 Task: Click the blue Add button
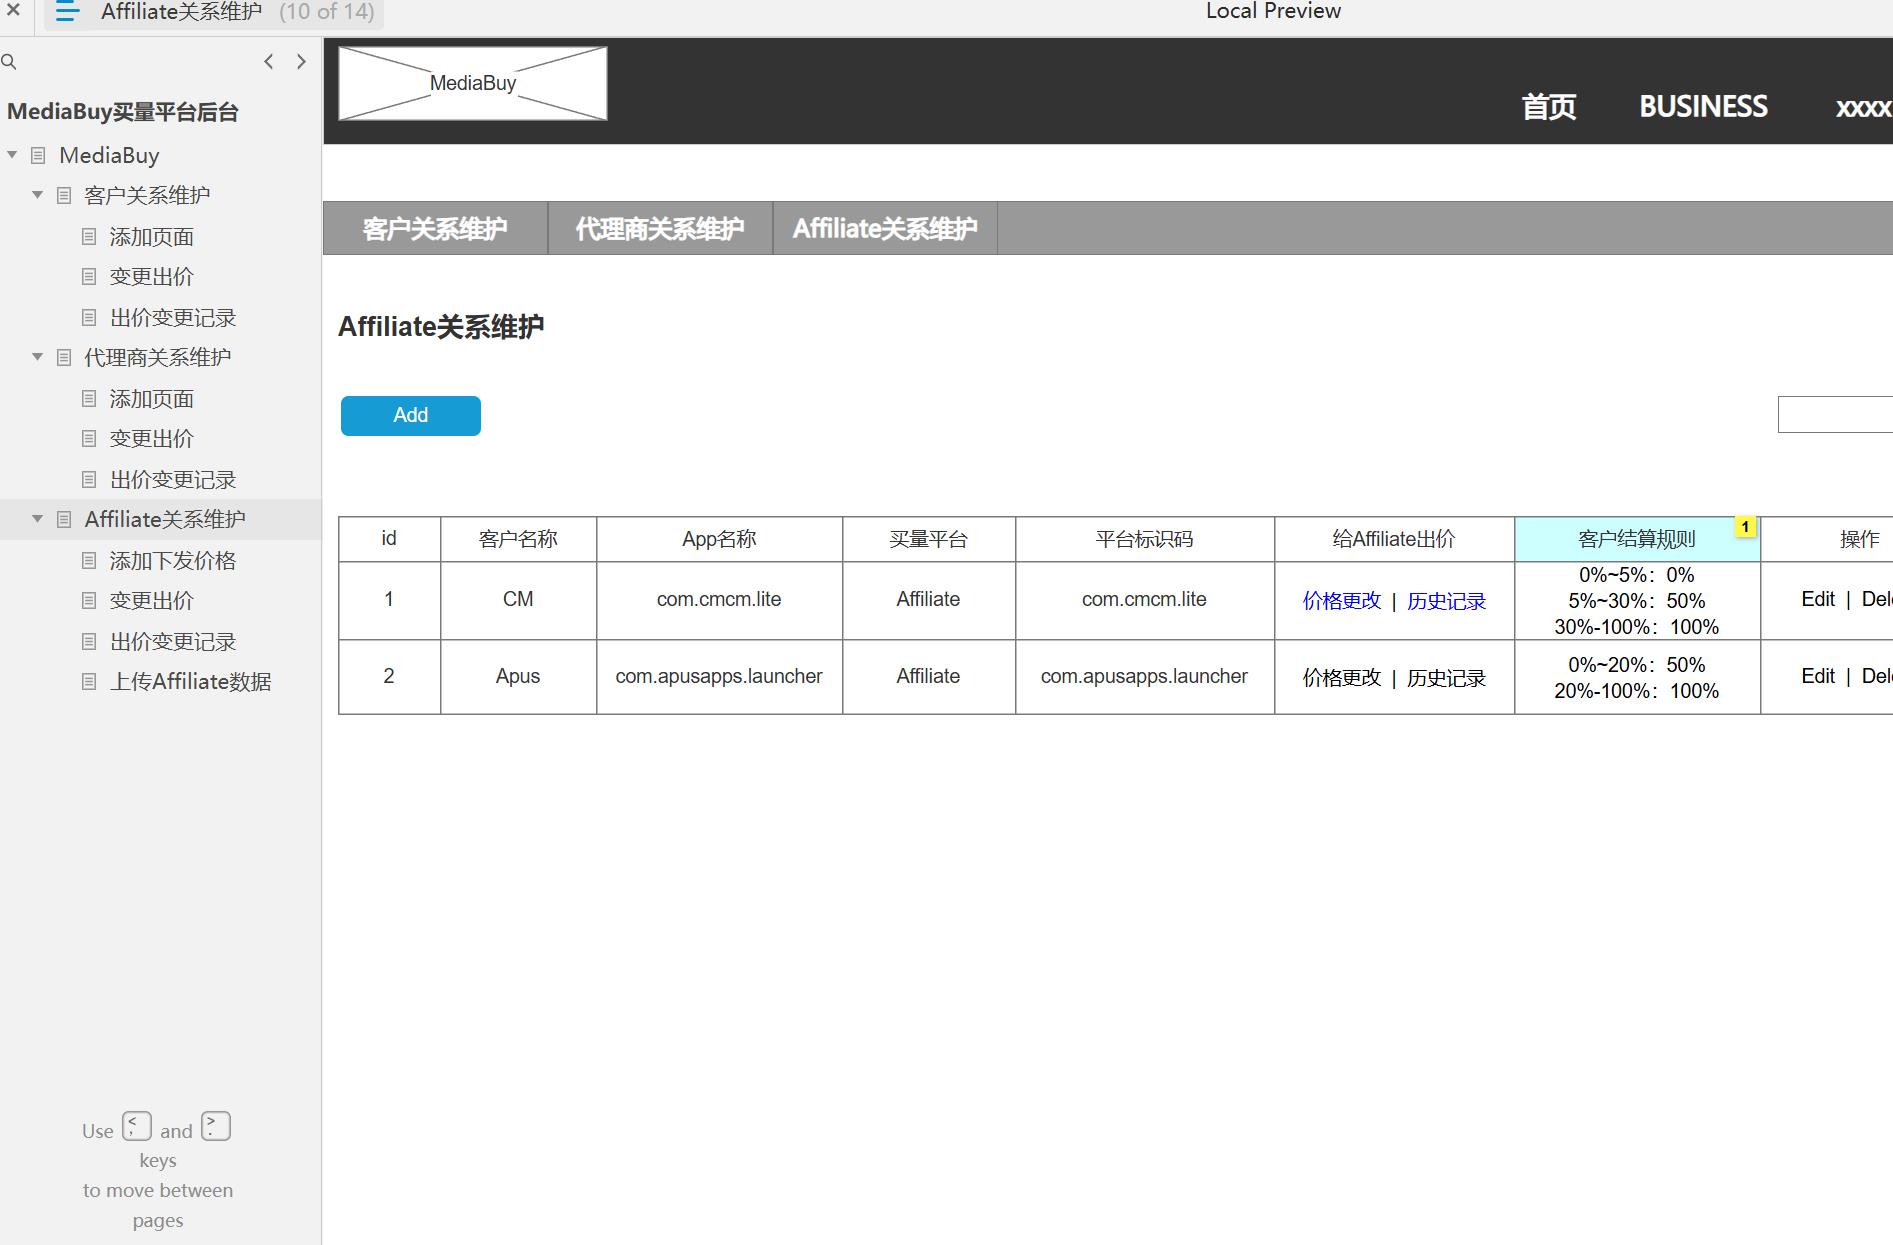tap(411, 416)
